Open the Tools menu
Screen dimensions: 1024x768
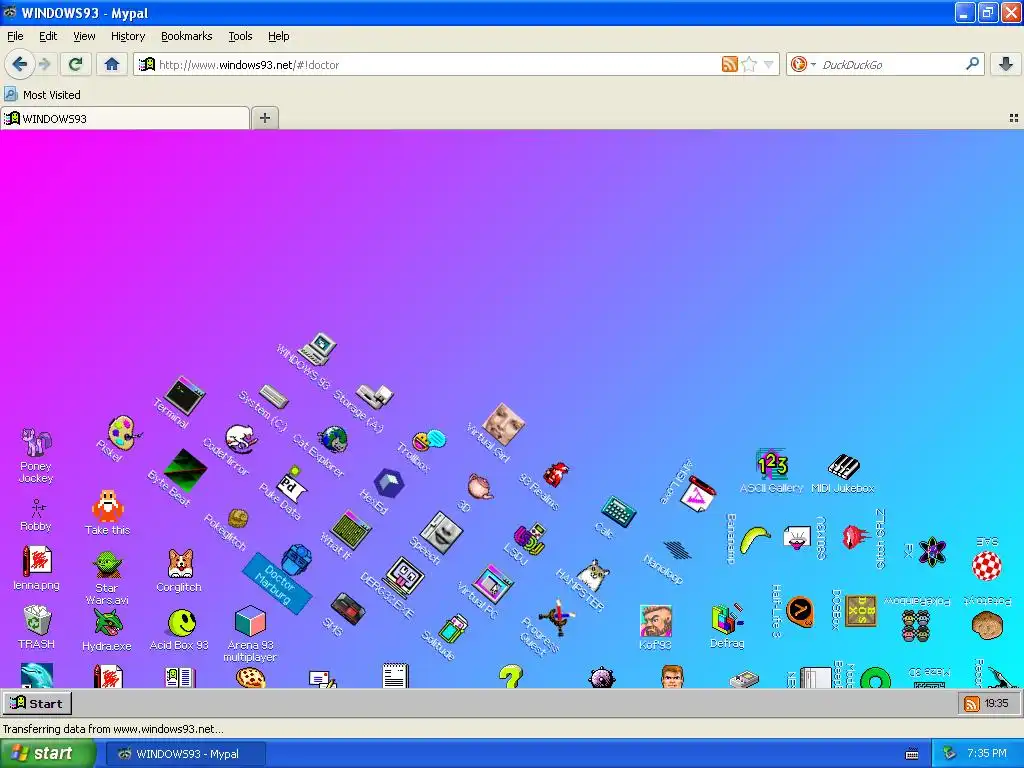240,36
